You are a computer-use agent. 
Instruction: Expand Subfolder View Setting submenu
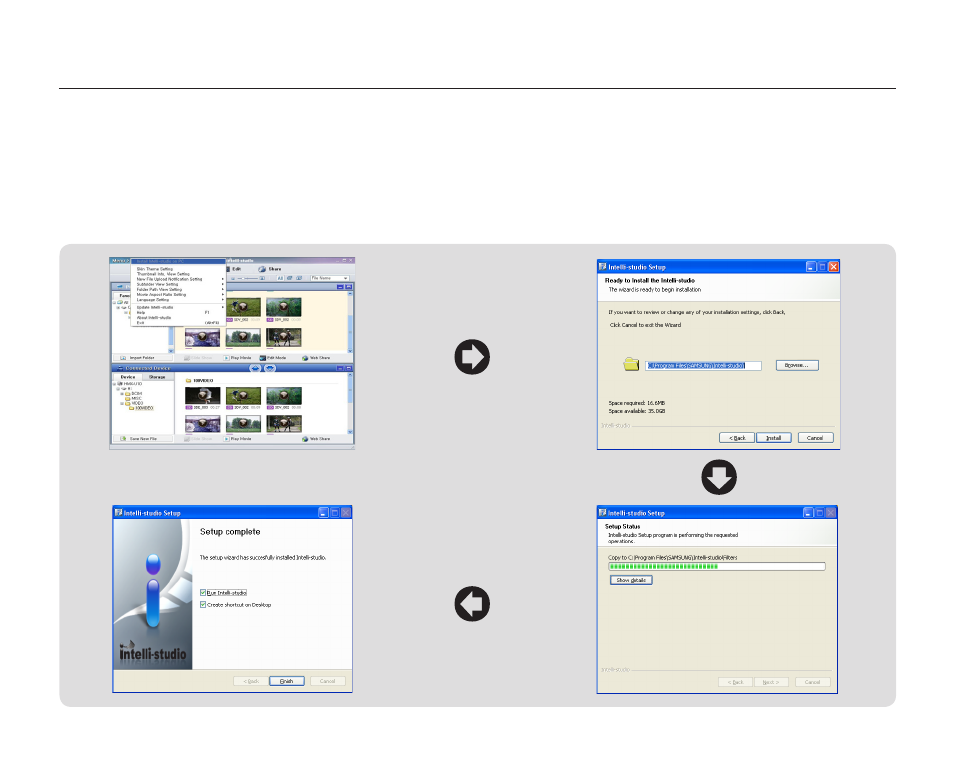[223, 284]
